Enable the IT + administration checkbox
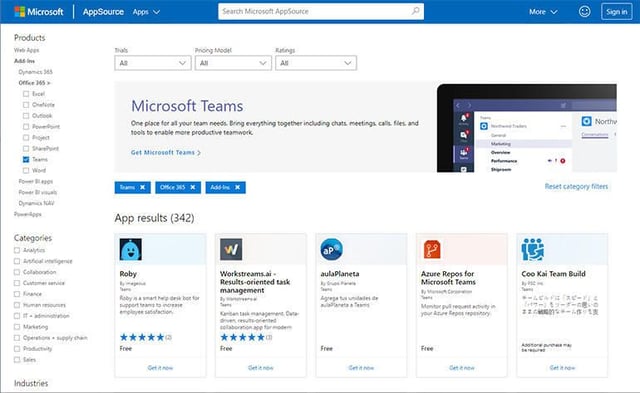The image size is (640, 393). coord(17,316)
